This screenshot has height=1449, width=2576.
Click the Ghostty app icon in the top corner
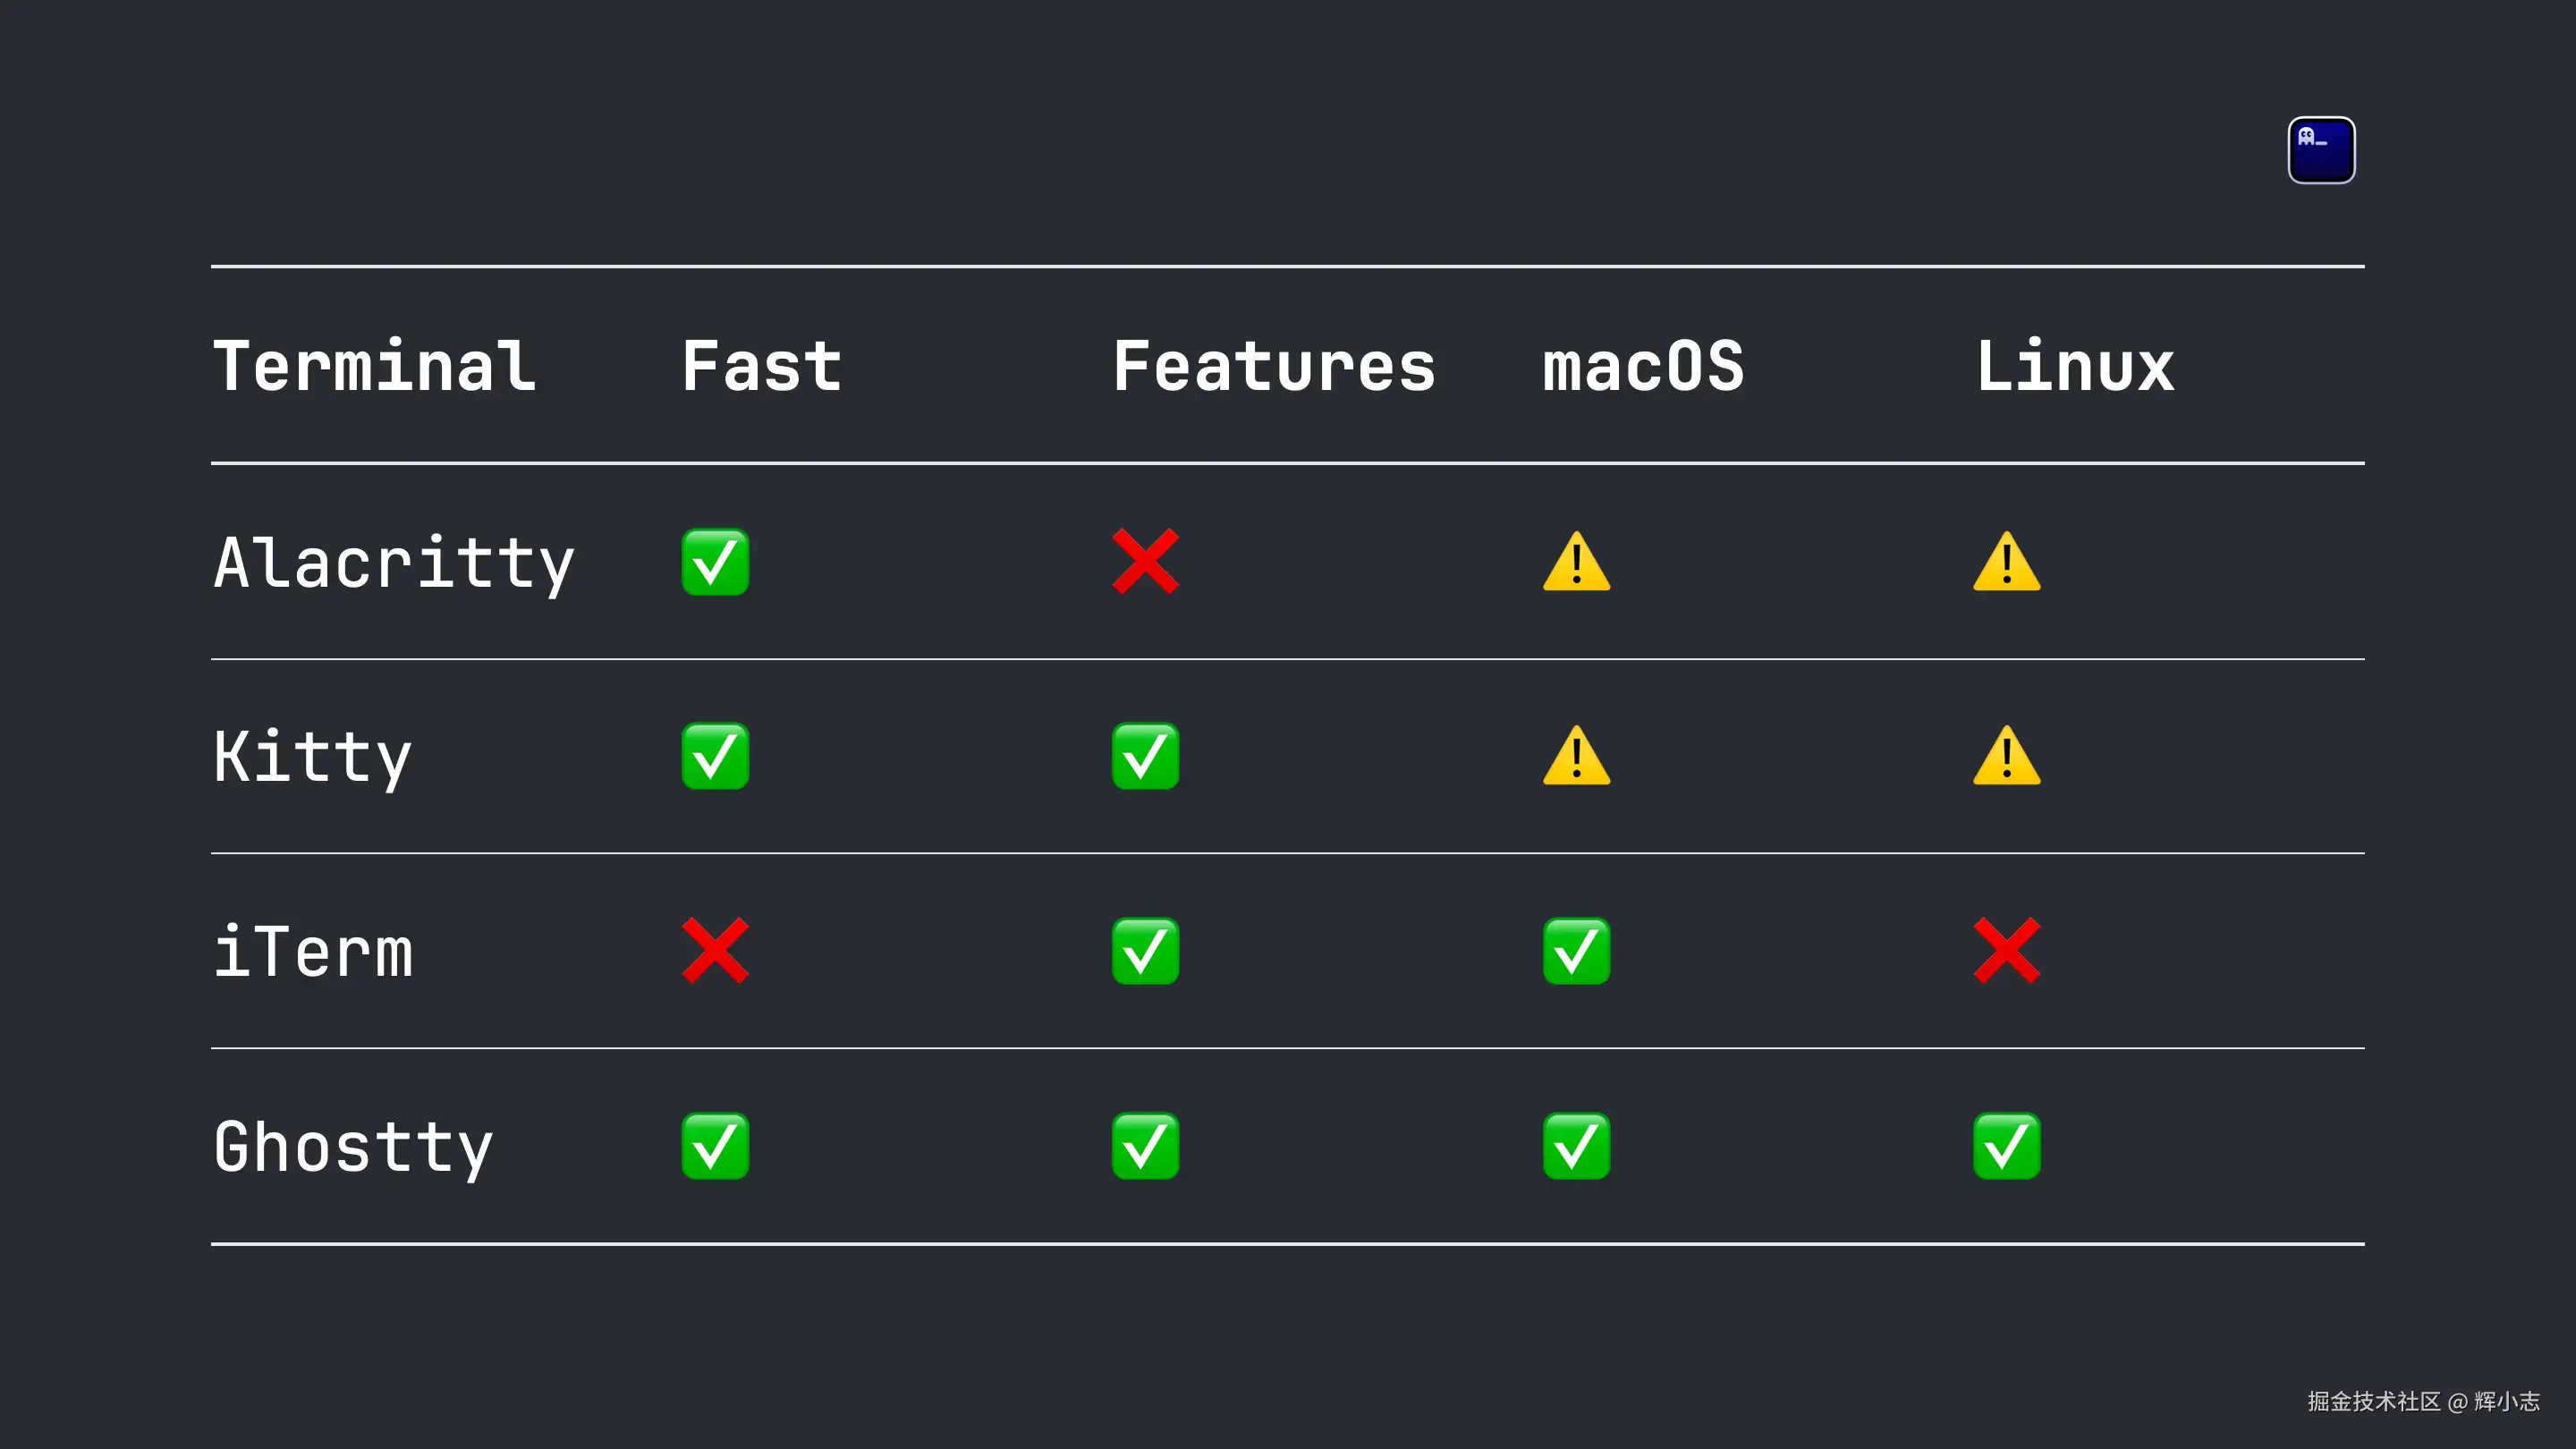click(2321, 150)
